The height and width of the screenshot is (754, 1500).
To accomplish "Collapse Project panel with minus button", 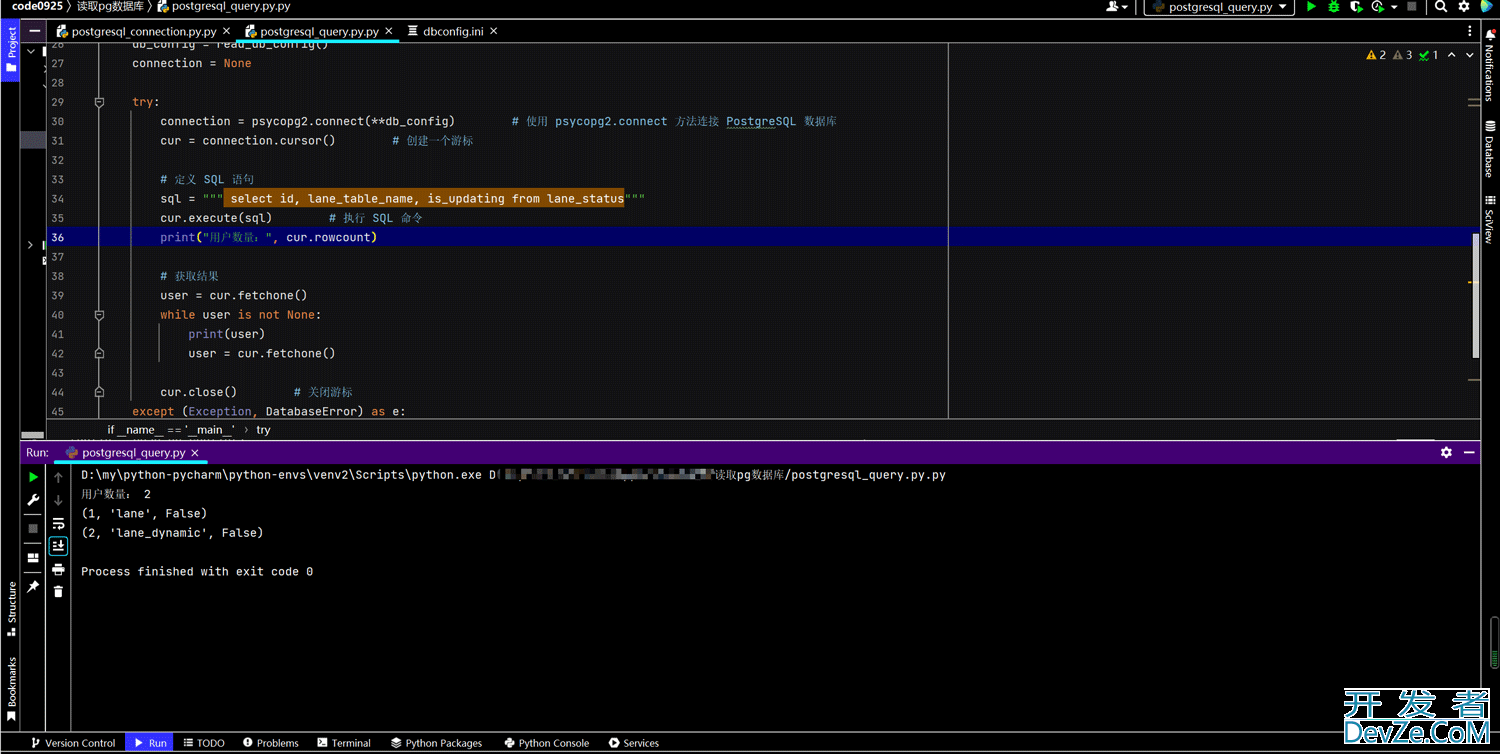I will 35,31.
